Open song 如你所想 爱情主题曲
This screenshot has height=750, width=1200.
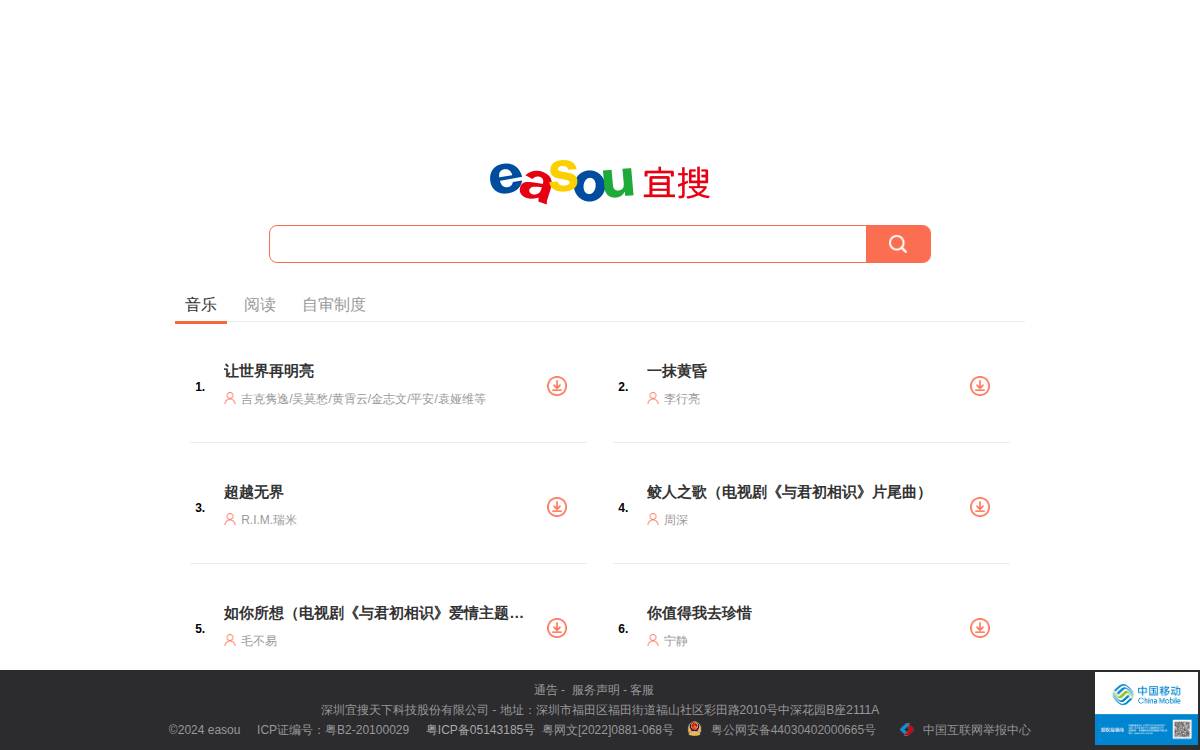(x=374, y=613)
